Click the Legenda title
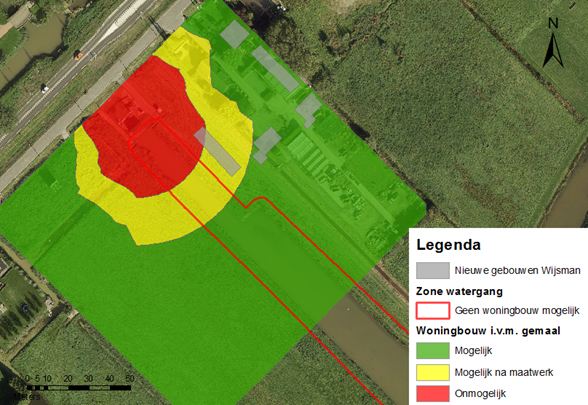Viewport: 588px width, 405px height. [448, 245]
